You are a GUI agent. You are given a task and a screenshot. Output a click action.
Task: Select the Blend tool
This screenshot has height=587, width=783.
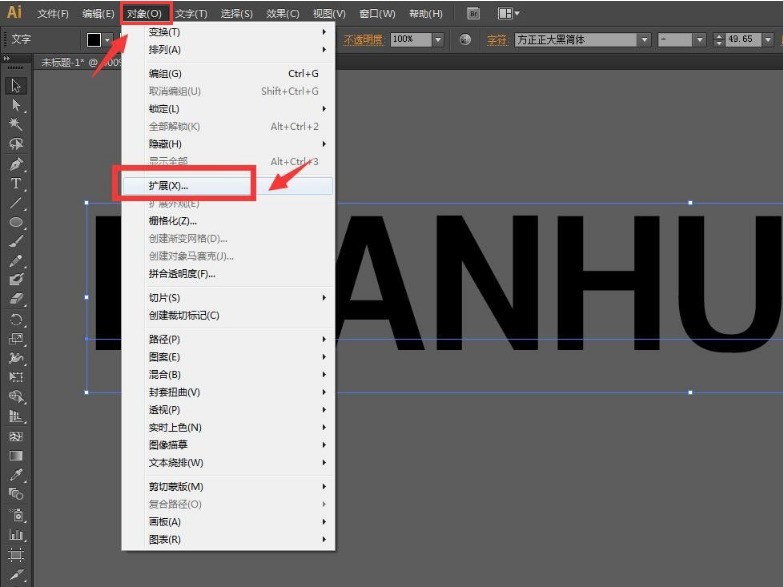point(16,495)
